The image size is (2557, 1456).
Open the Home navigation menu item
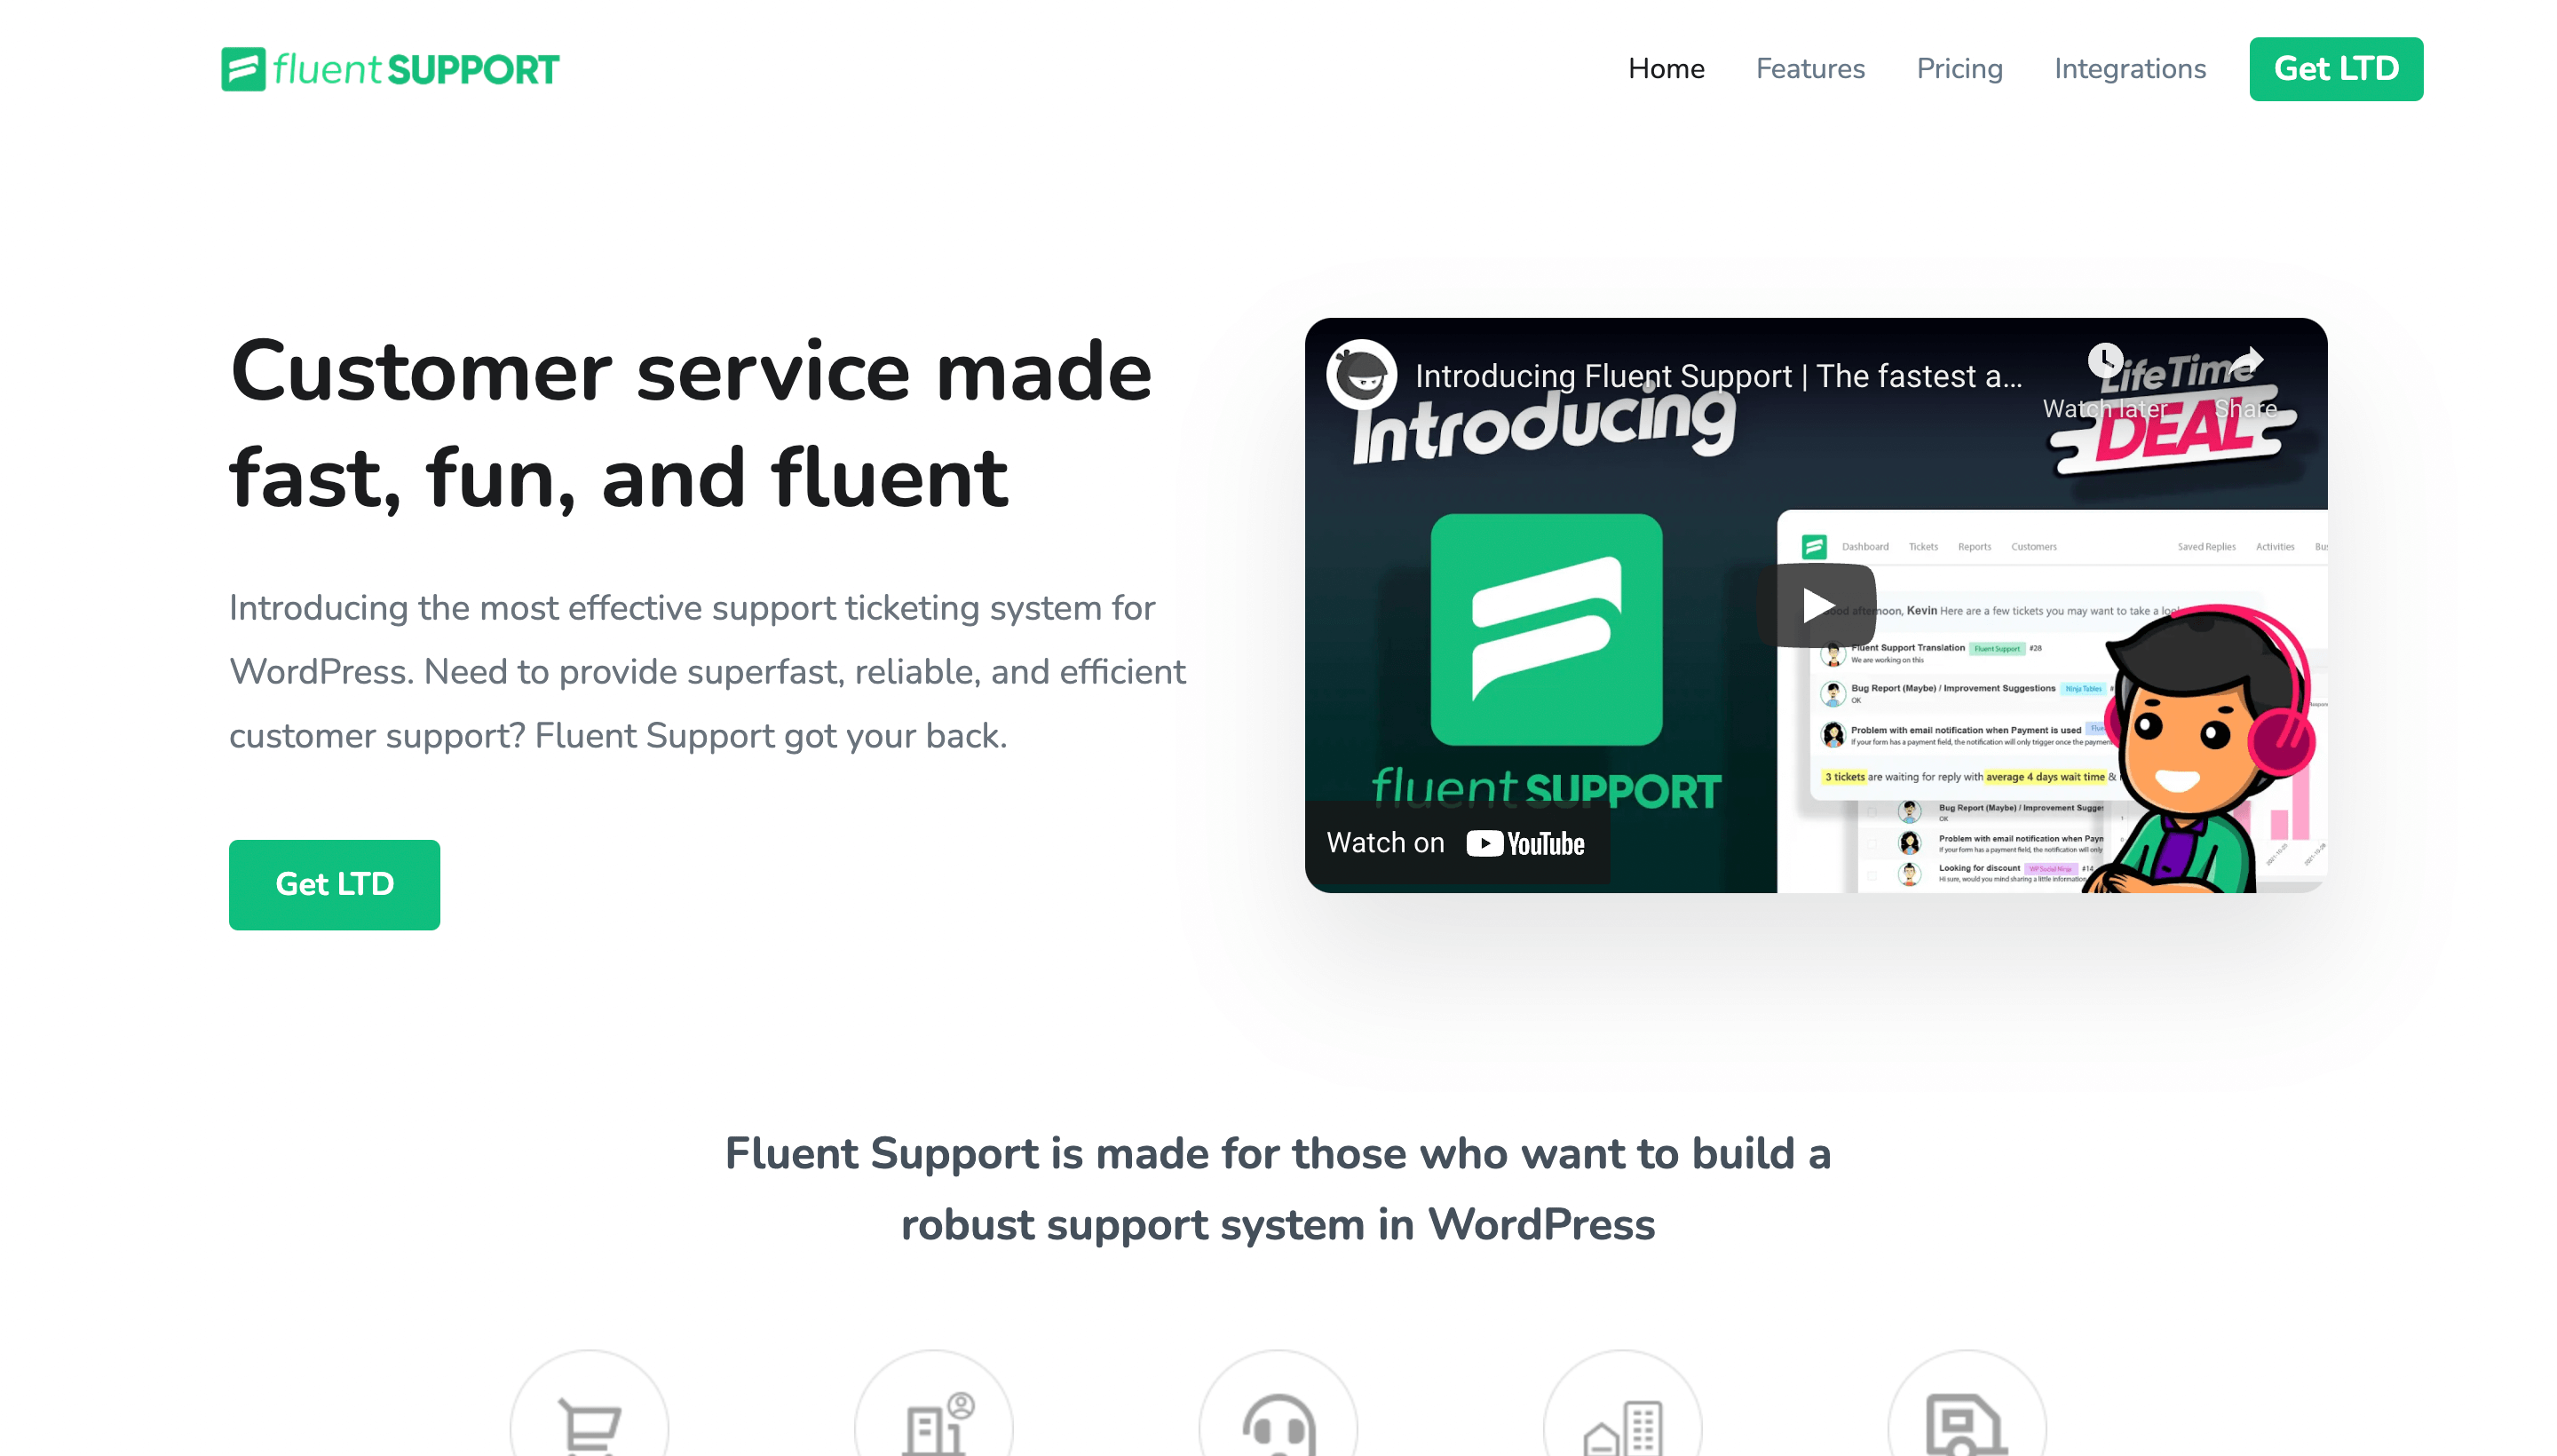(1666, 68)
